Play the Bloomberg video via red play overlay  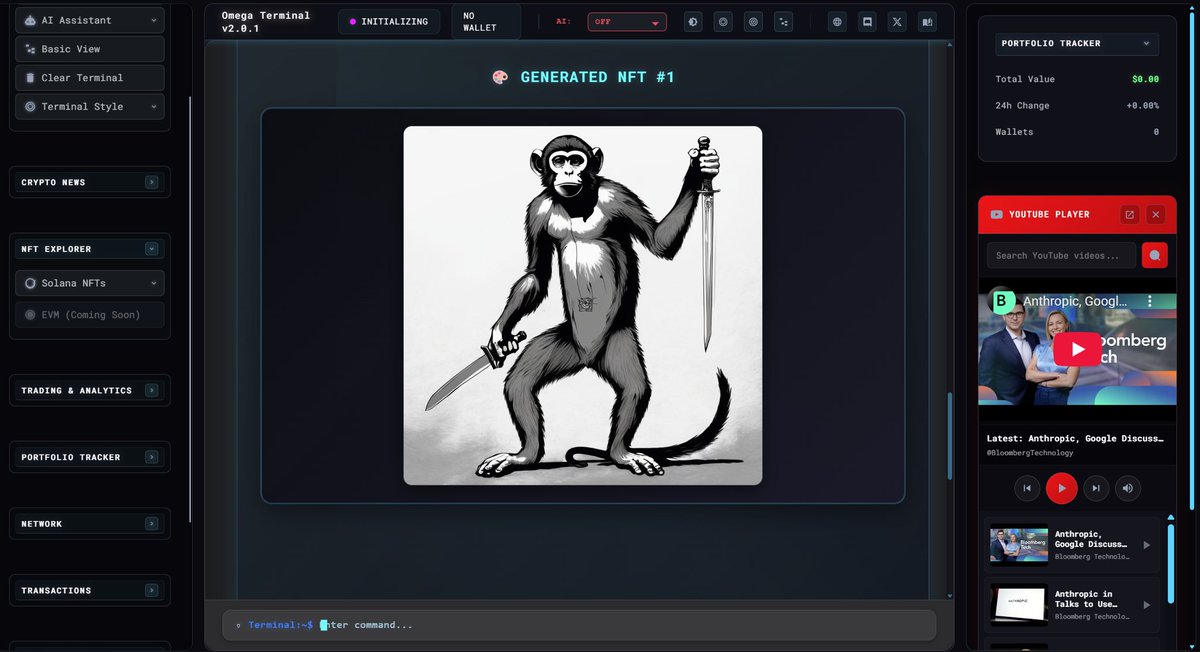pyautogui.click(x=1077, y=348)
